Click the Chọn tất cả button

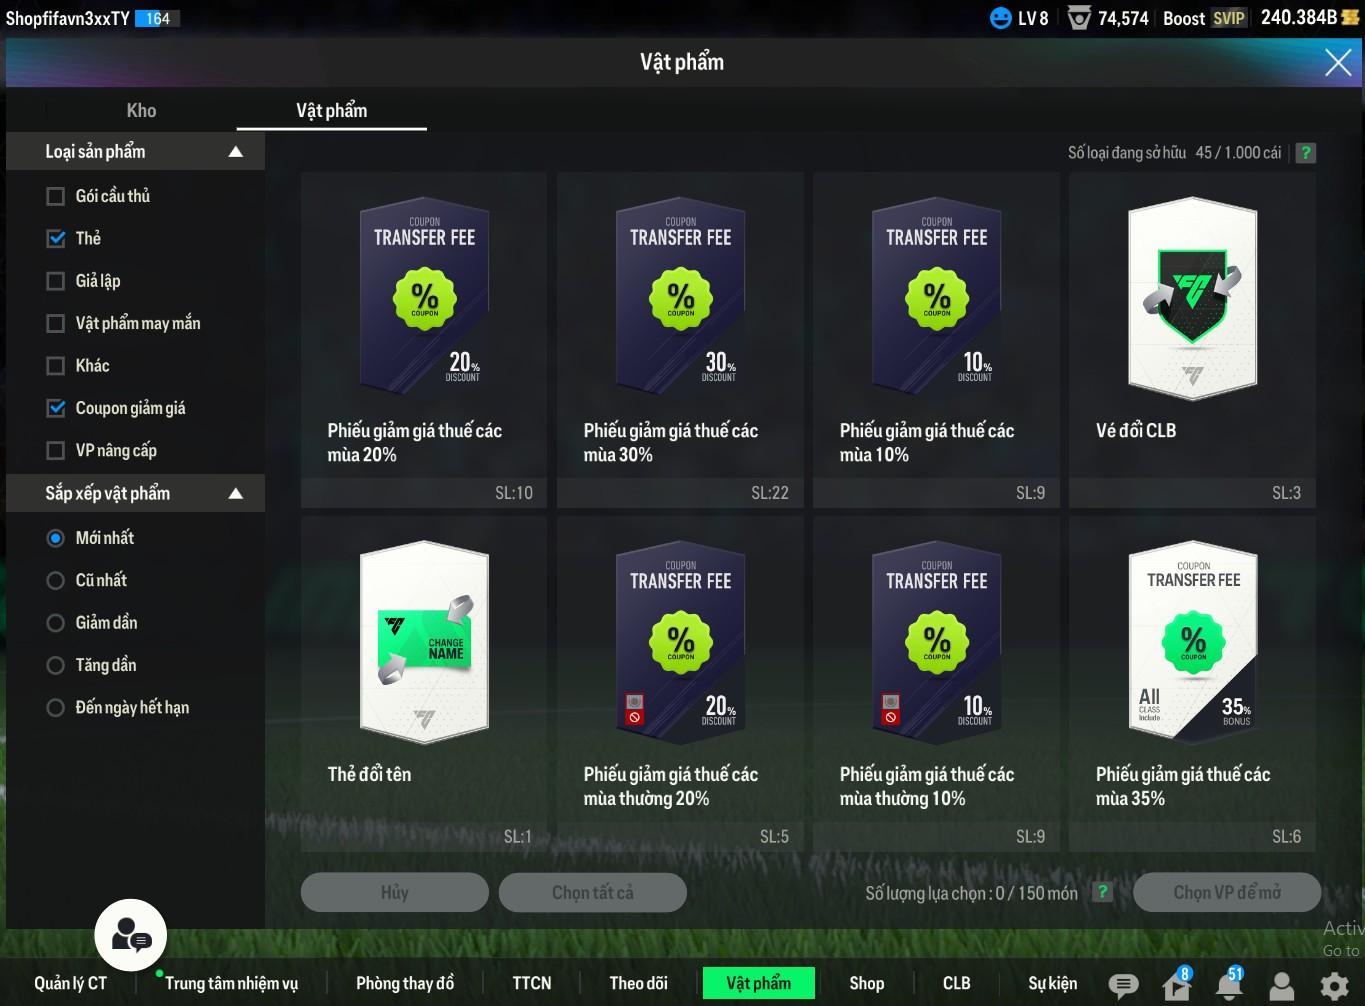pos(592,892)
